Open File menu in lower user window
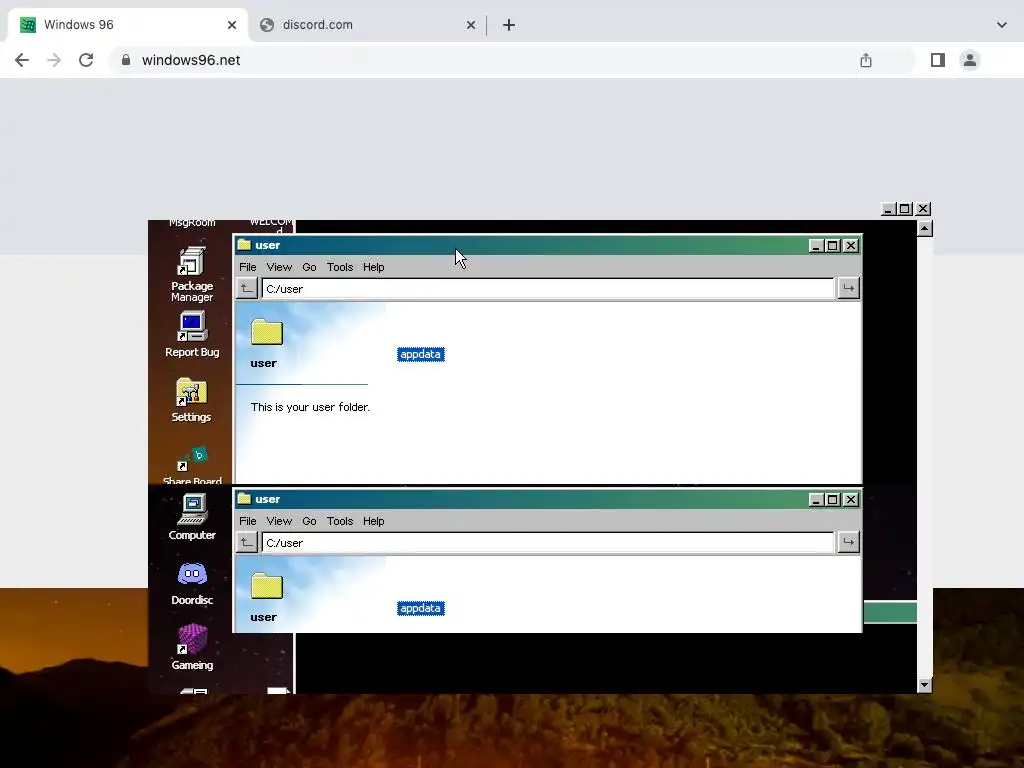 point(248,521)
